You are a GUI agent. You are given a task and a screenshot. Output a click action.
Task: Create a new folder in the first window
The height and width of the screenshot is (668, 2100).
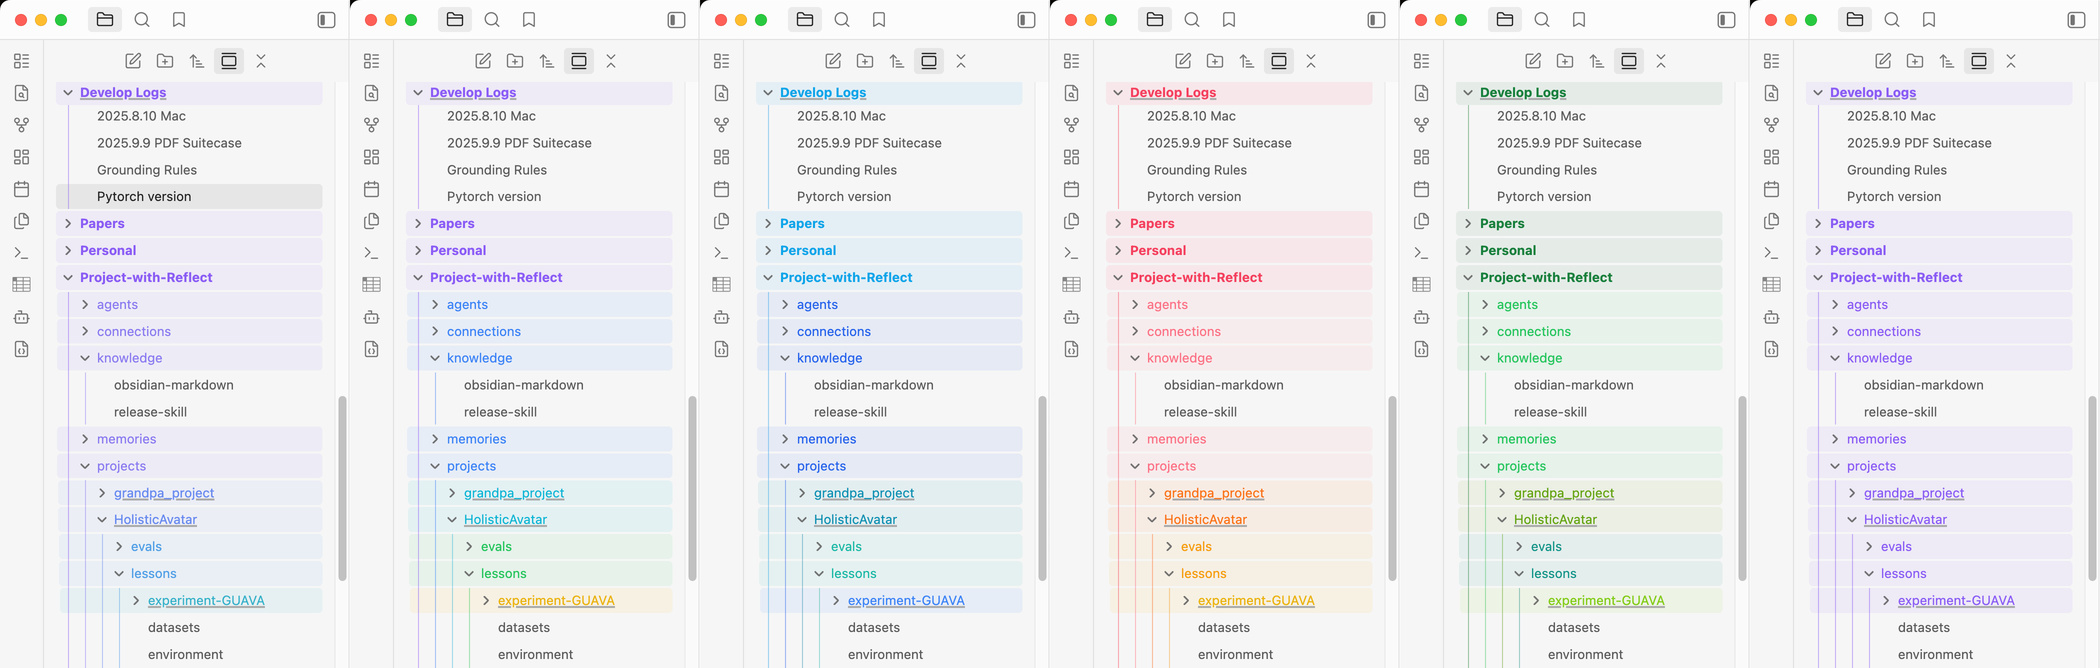[x=165, y=61]
